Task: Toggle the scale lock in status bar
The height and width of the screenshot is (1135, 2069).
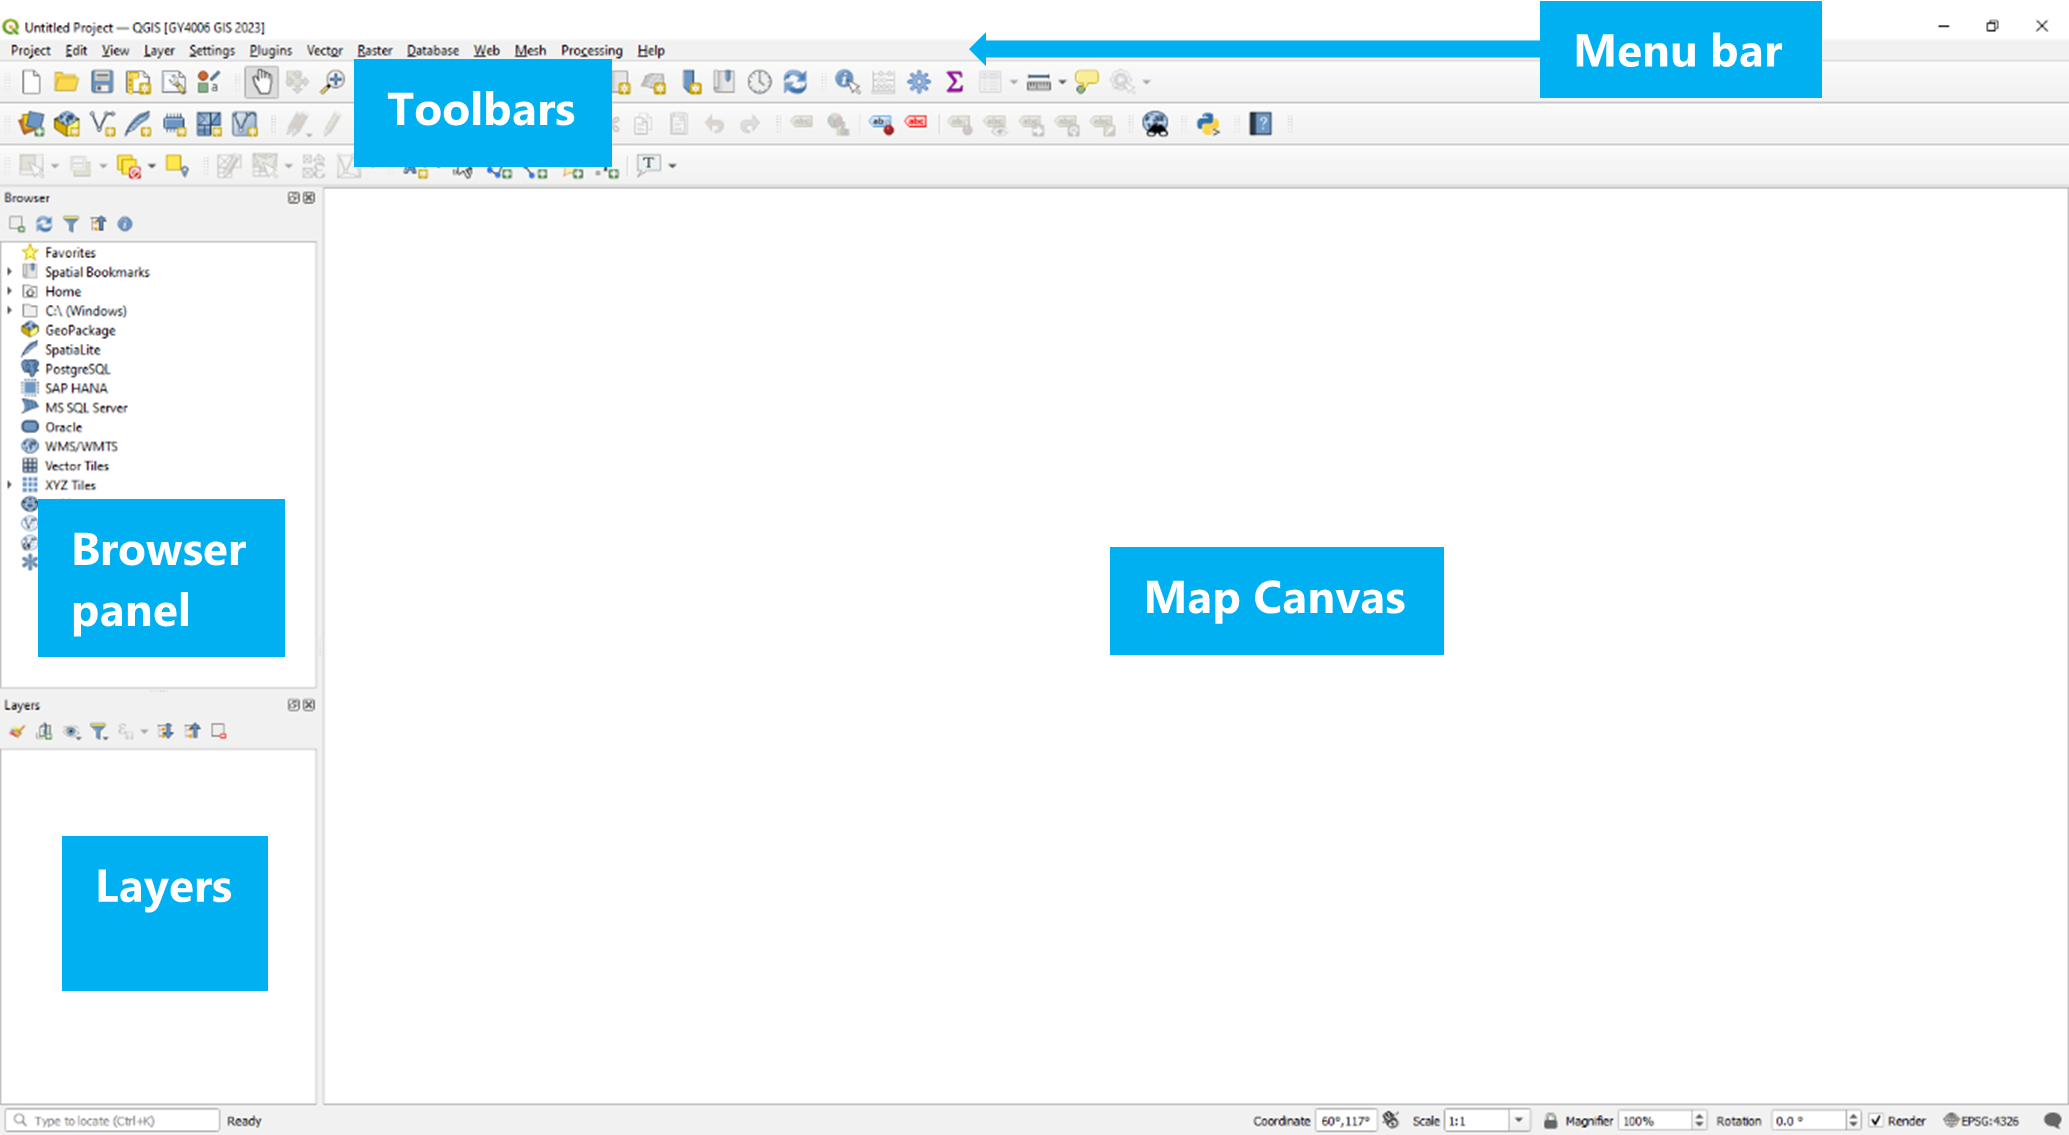Action: (1551, 1120)
